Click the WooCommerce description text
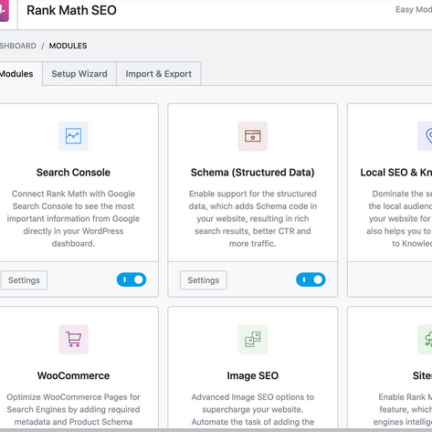 [x=73, y=410]
